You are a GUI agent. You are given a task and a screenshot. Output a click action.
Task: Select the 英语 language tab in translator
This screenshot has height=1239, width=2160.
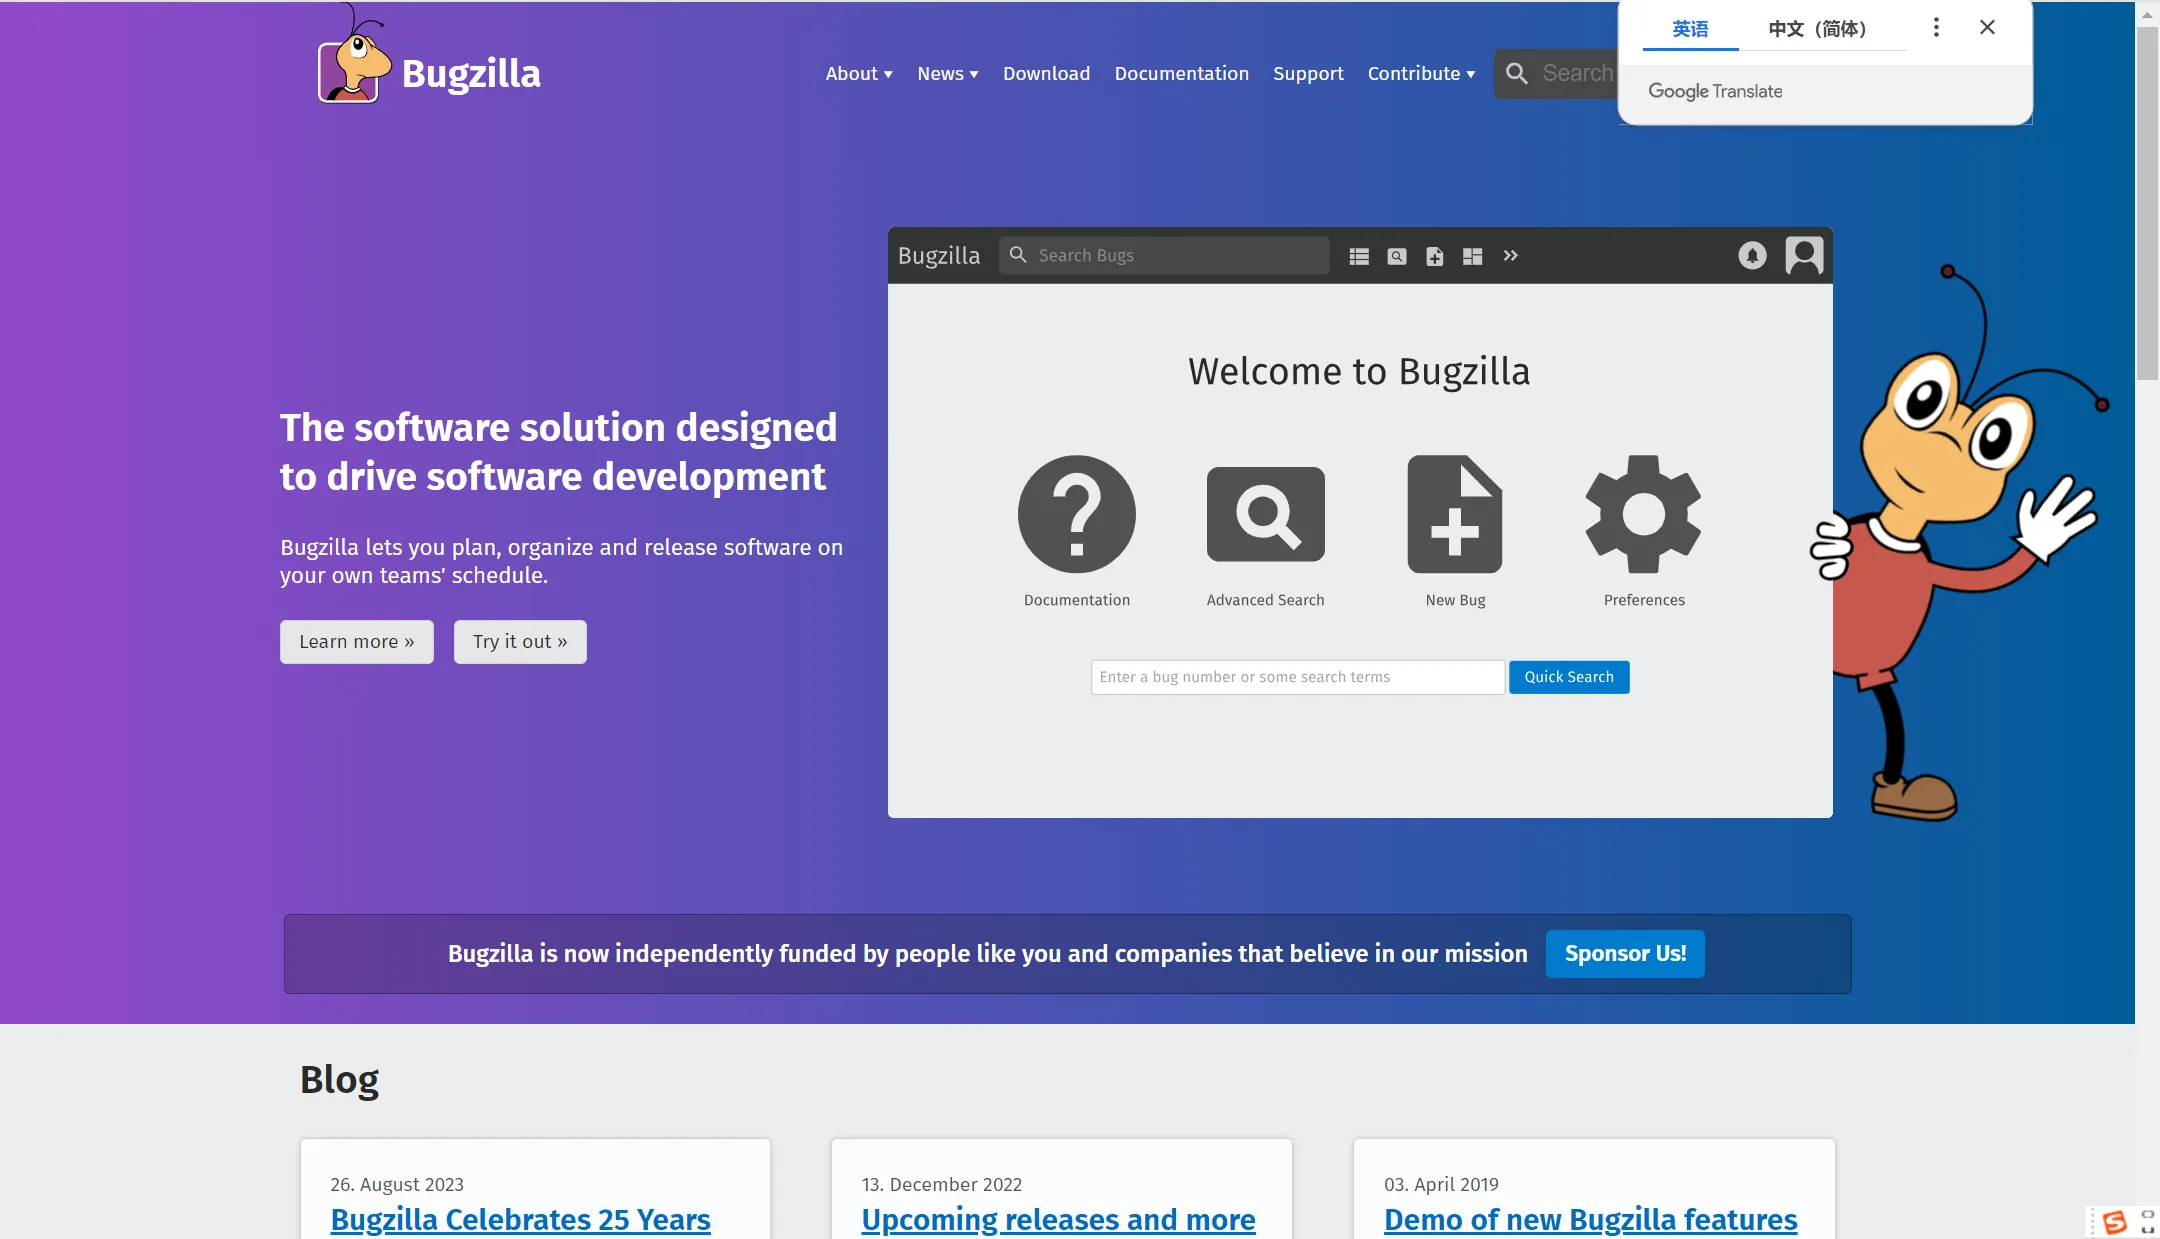[1691, 27]
